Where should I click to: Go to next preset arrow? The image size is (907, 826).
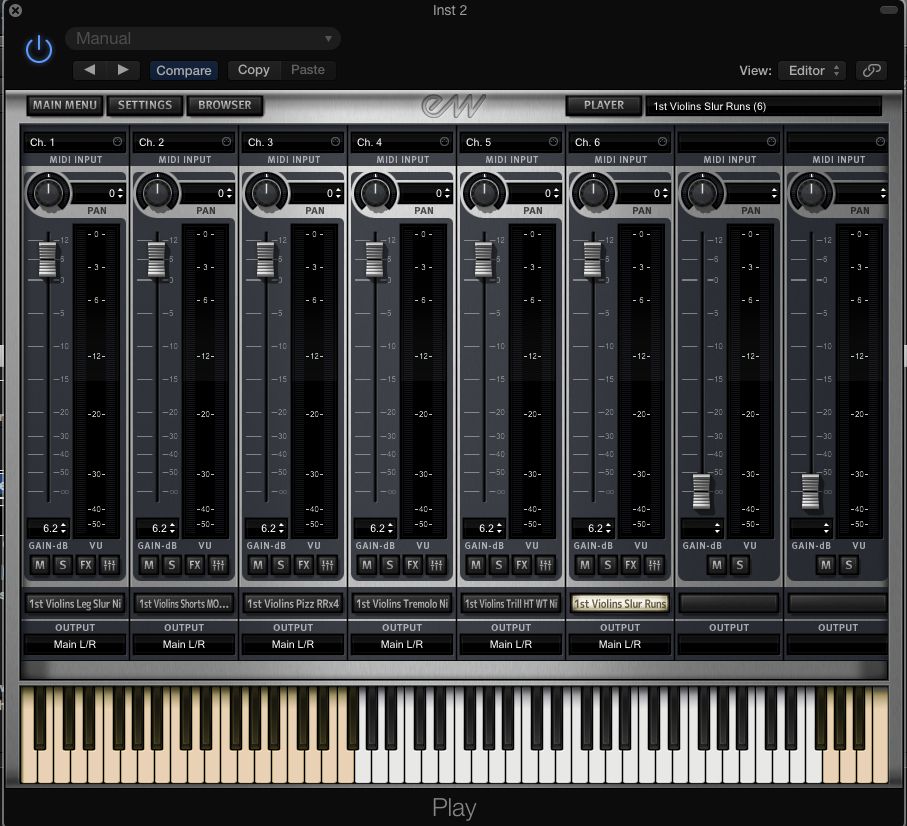pos(123,70)
